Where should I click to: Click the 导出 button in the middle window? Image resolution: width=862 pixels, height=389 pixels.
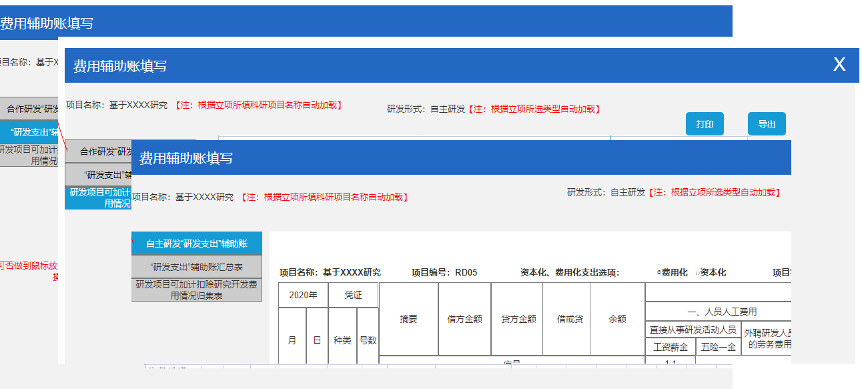click(x=766, y=124)
